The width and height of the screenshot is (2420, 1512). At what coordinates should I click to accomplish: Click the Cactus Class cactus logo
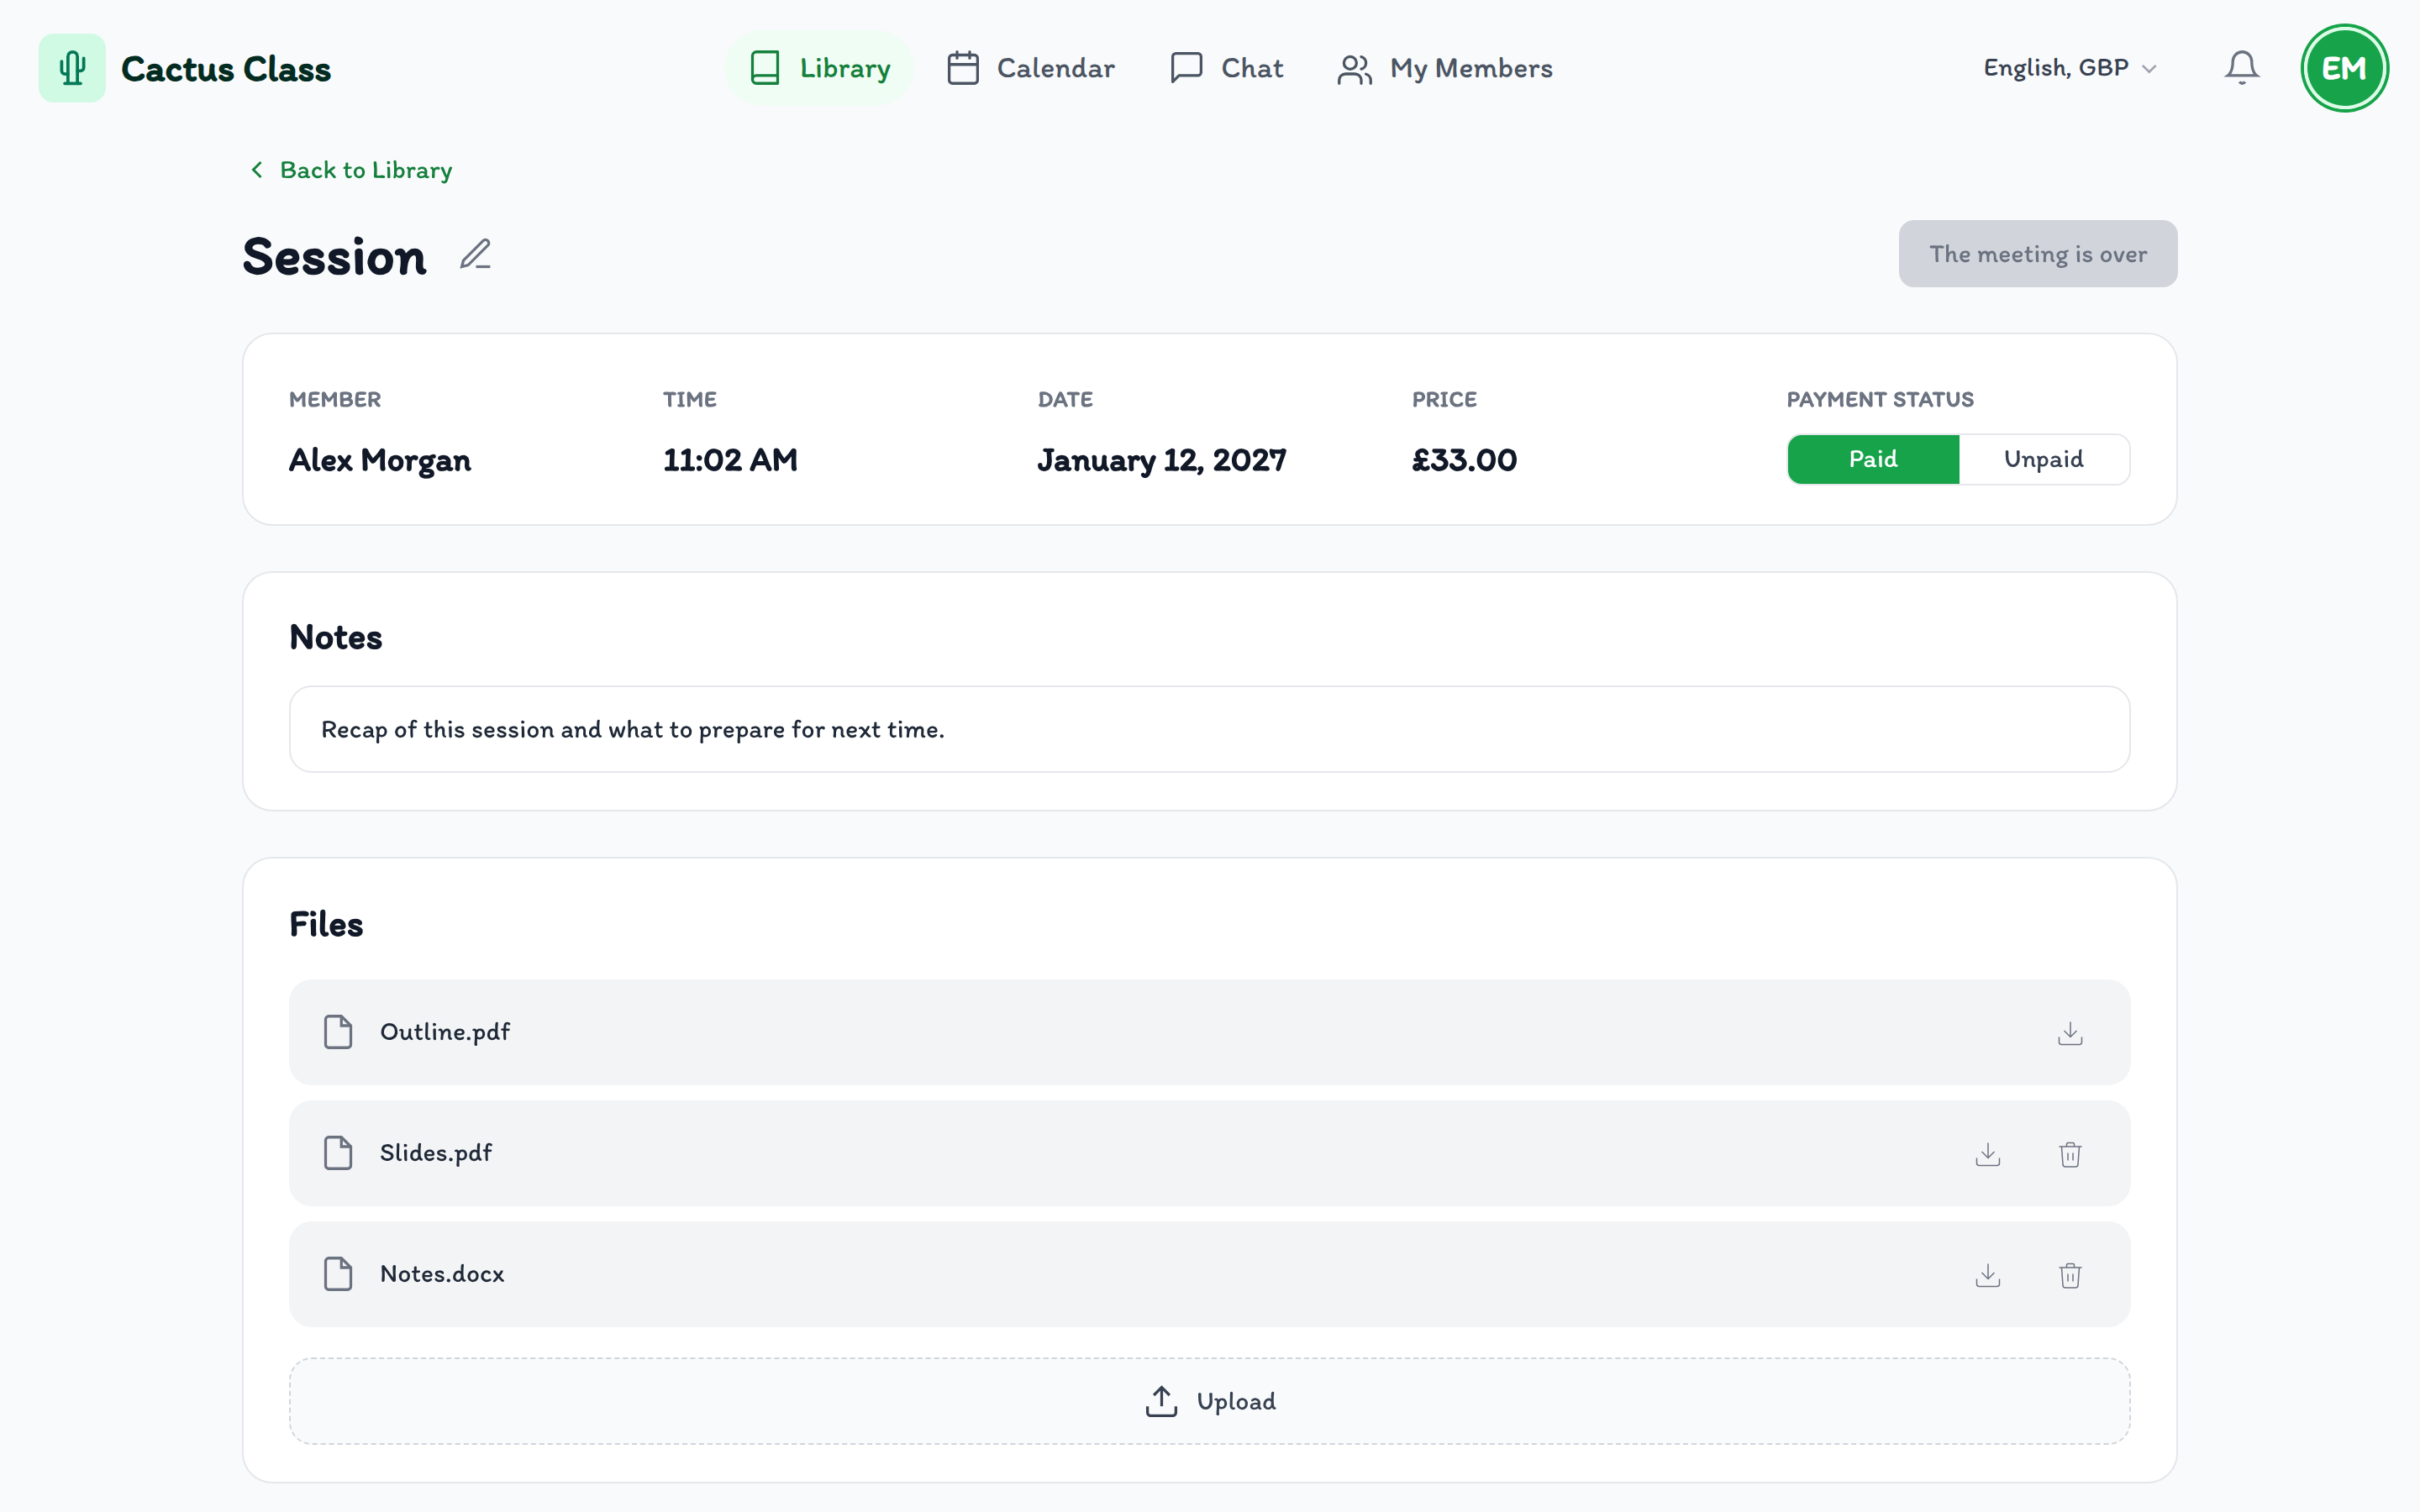coord(72,68)
